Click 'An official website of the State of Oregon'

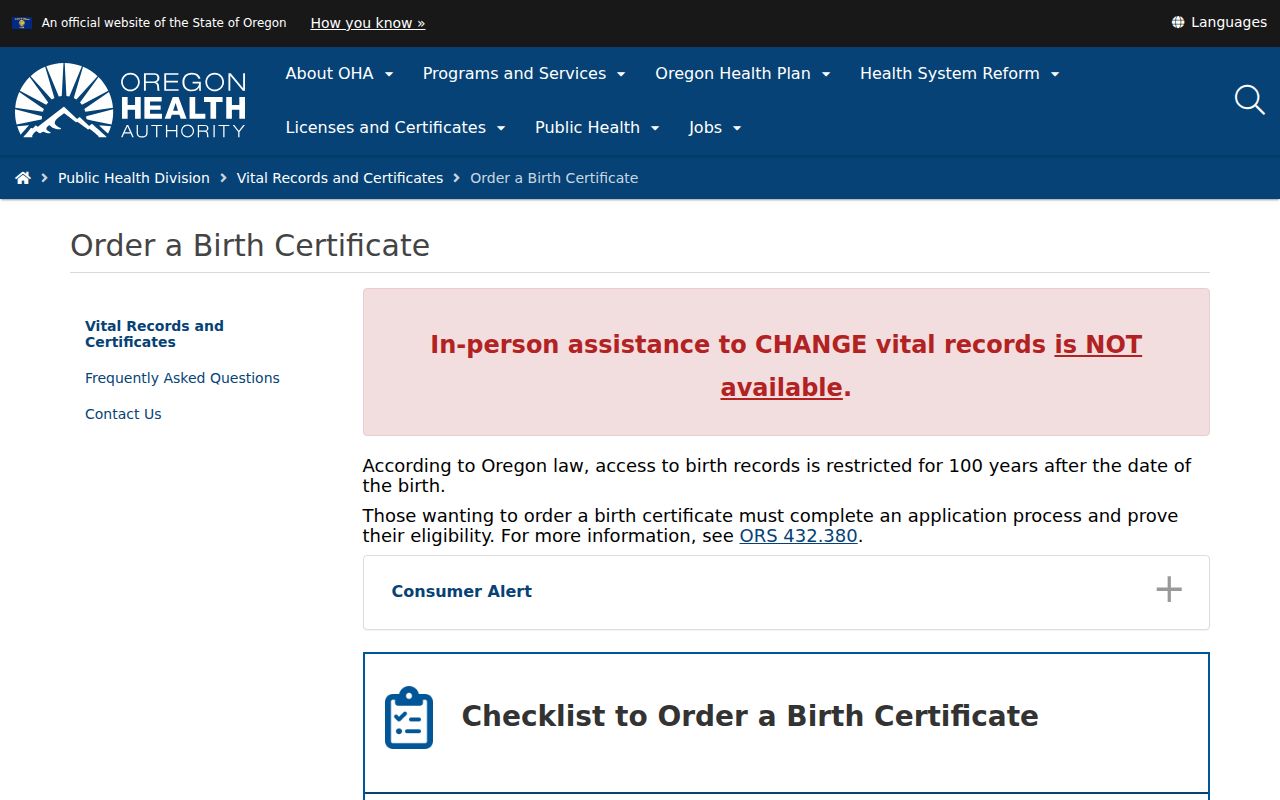coord(164,23)
